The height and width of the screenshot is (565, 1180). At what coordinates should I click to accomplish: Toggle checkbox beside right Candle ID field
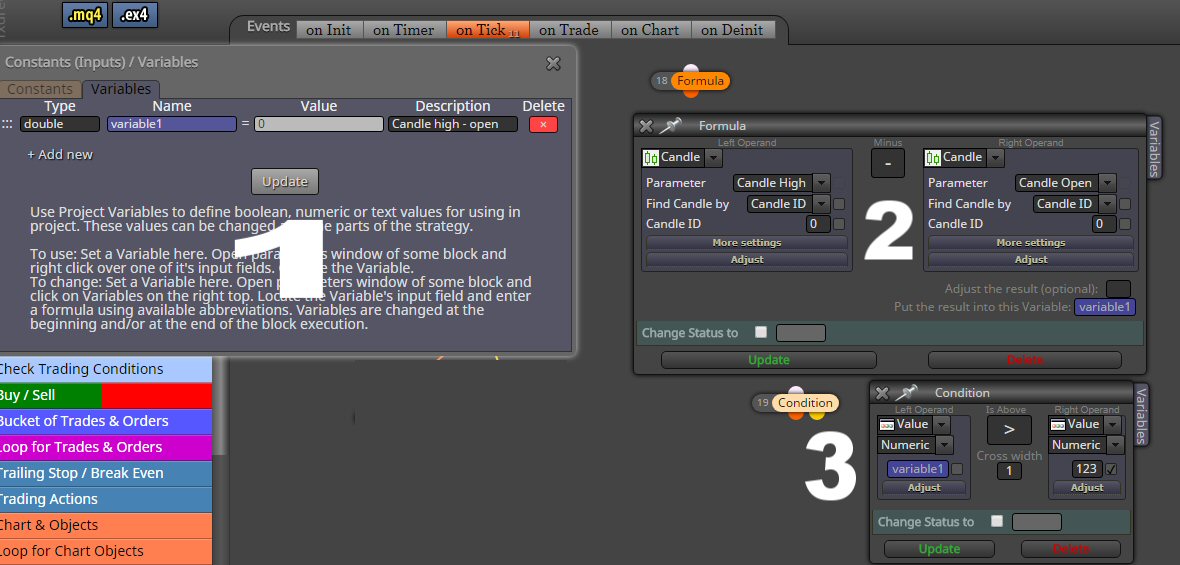point(1125,223)
